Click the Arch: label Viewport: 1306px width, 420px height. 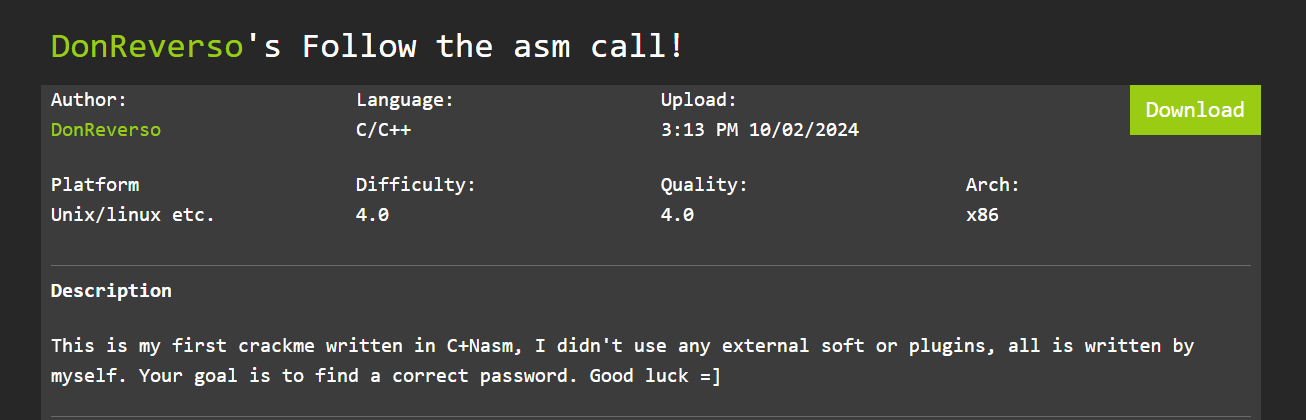pyautogui.click(x=993, y=185)
